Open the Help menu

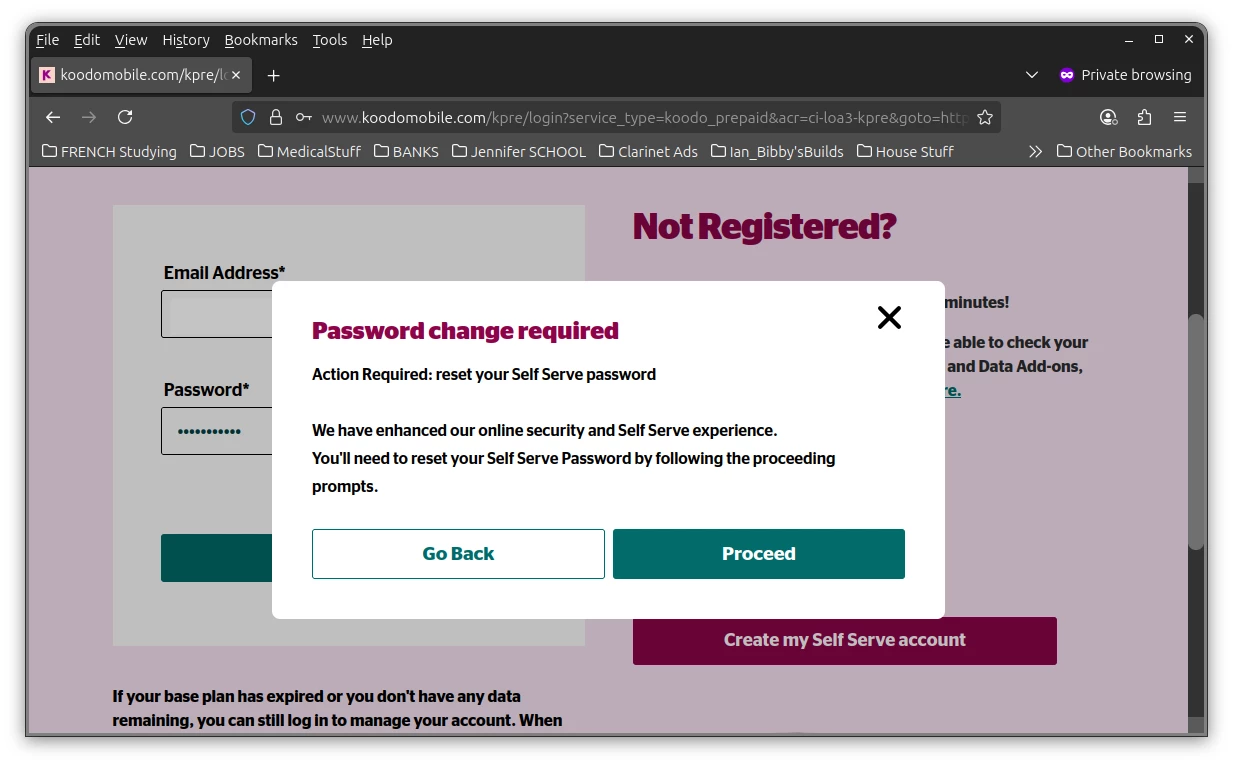377,40
